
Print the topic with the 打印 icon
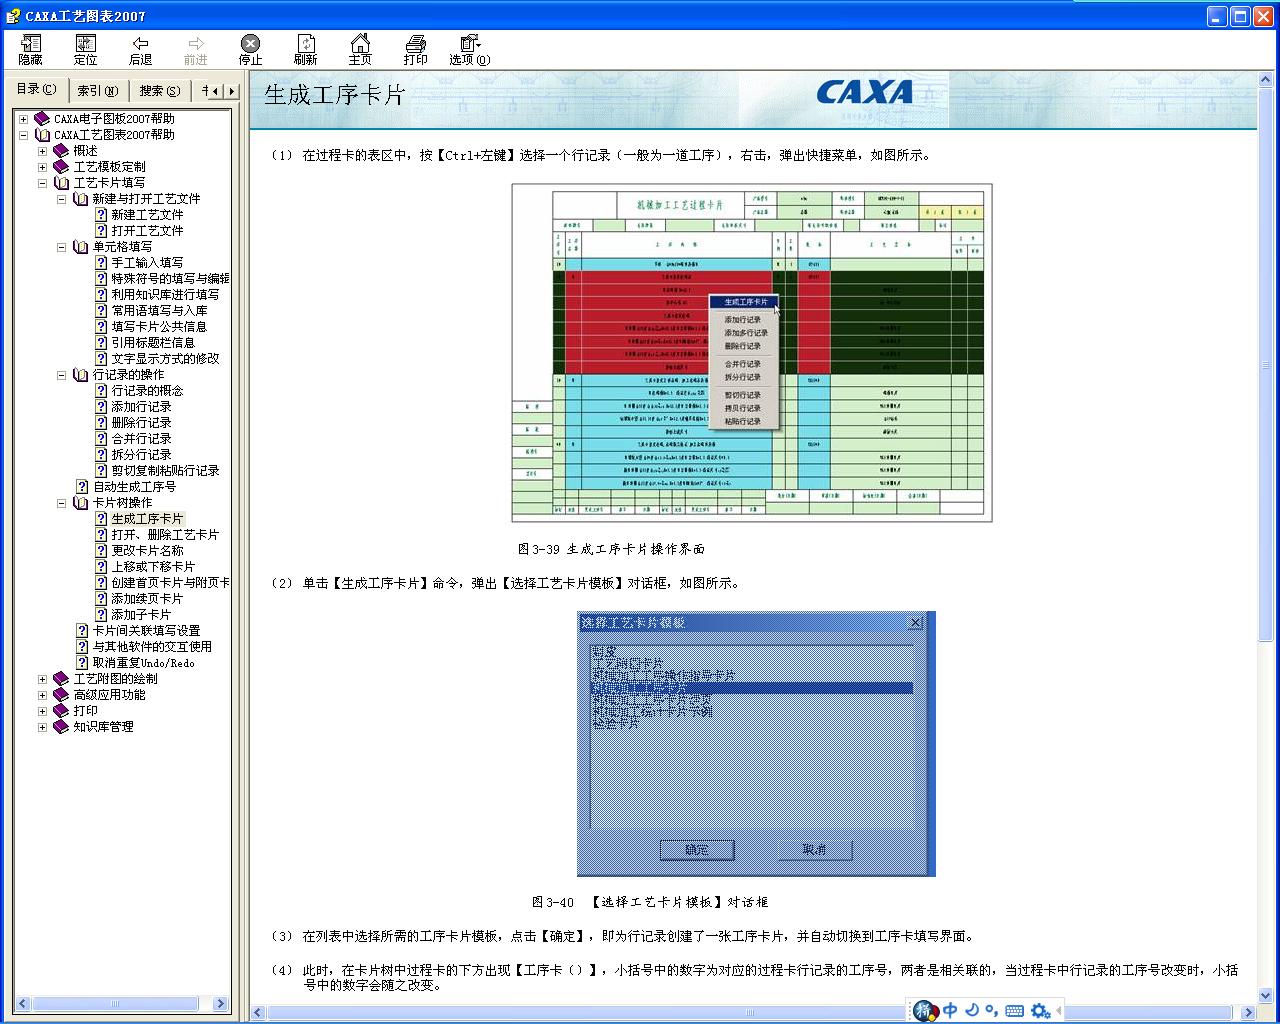pos(416,43)
